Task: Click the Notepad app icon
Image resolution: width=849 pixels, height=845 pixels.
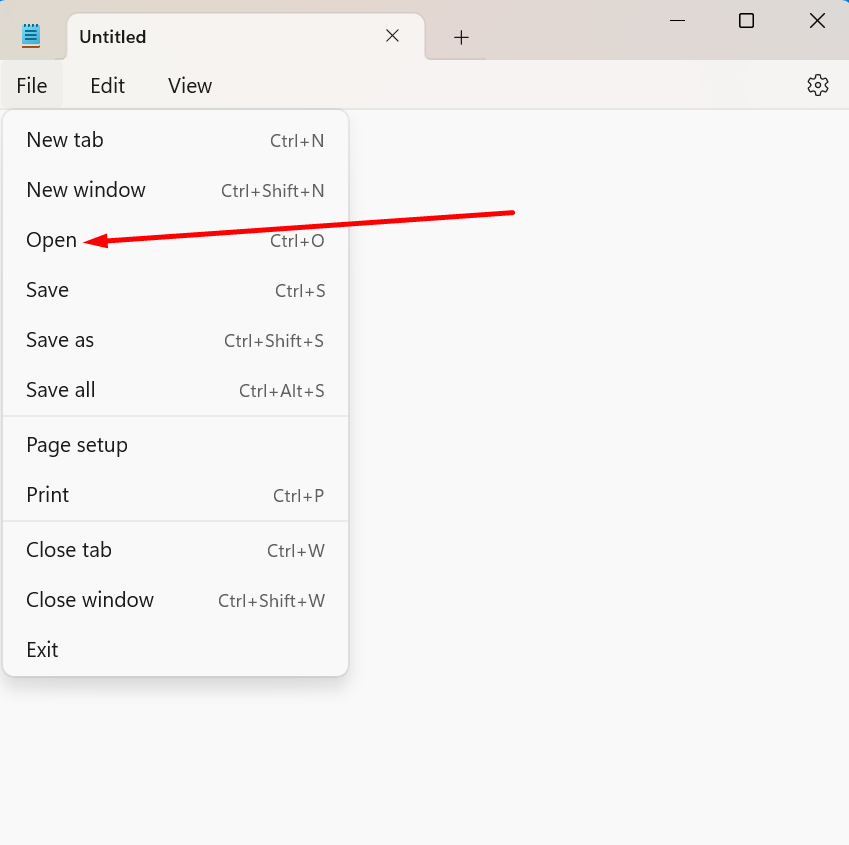Action: coord(31,36)
